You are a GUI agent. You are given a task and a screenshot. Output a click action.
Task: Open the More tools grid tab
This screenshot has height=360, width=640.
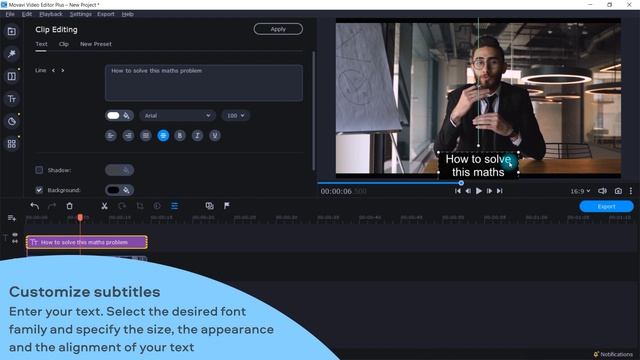11,144
